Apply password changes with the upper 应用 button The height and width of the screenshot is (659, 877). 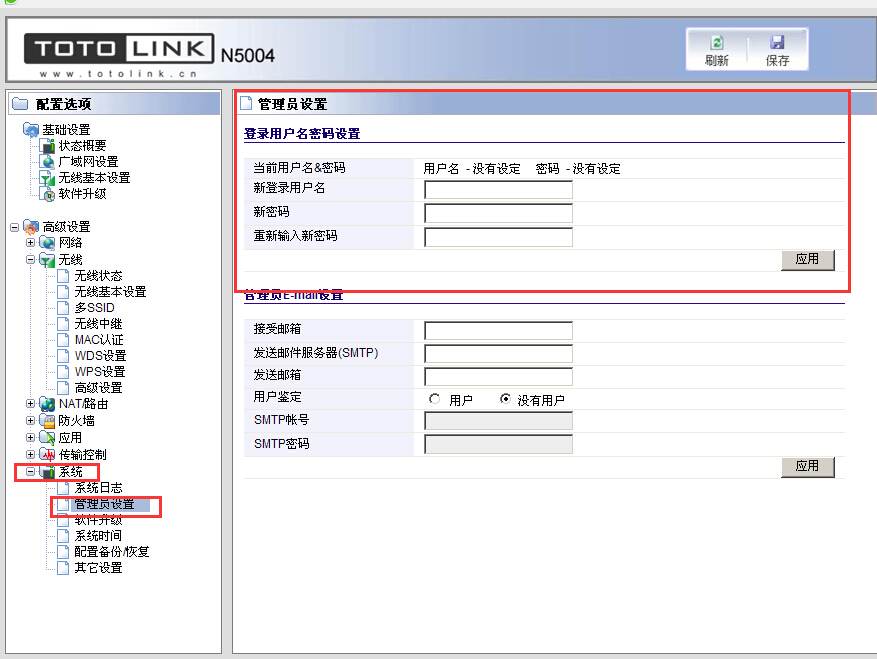pyautogui.click(x=807, y=259)
